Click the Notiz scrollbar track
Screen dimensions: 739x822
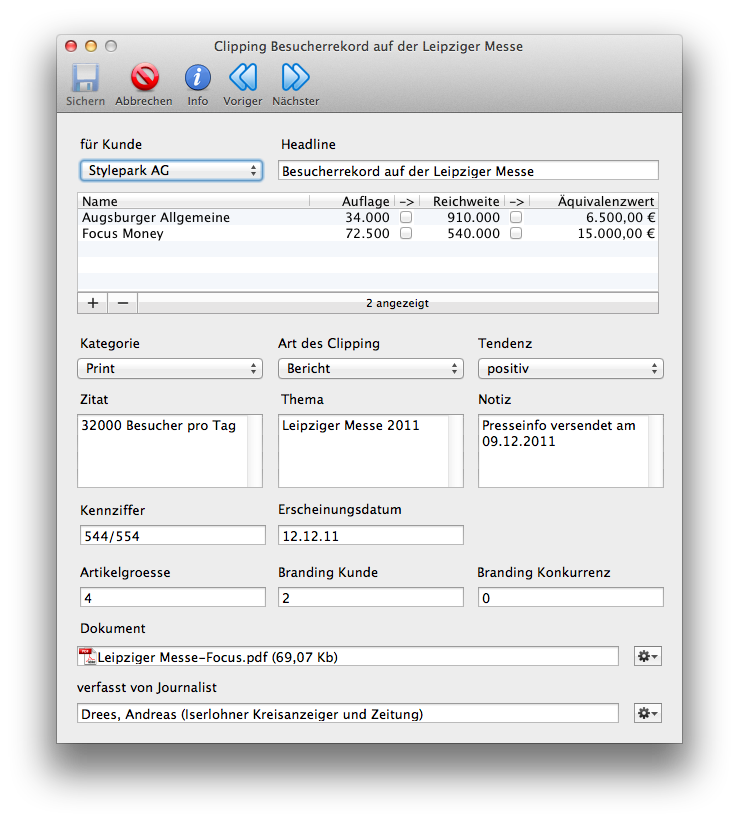coord(656,451)
